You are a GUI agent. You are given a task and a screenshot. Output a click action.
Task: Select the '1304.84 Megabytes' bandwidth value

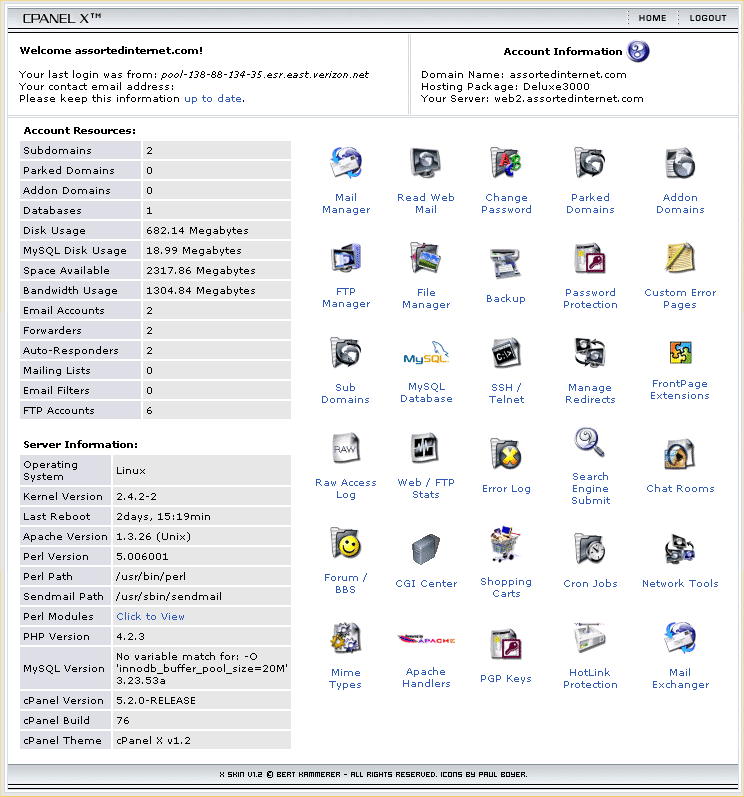coord(201,291)
